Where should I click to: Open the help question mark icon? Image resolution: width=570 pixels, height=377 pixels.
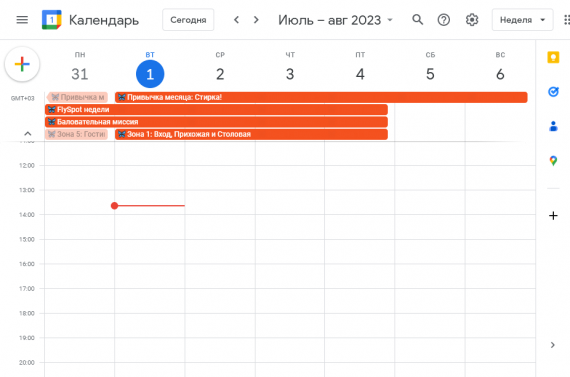443,20
